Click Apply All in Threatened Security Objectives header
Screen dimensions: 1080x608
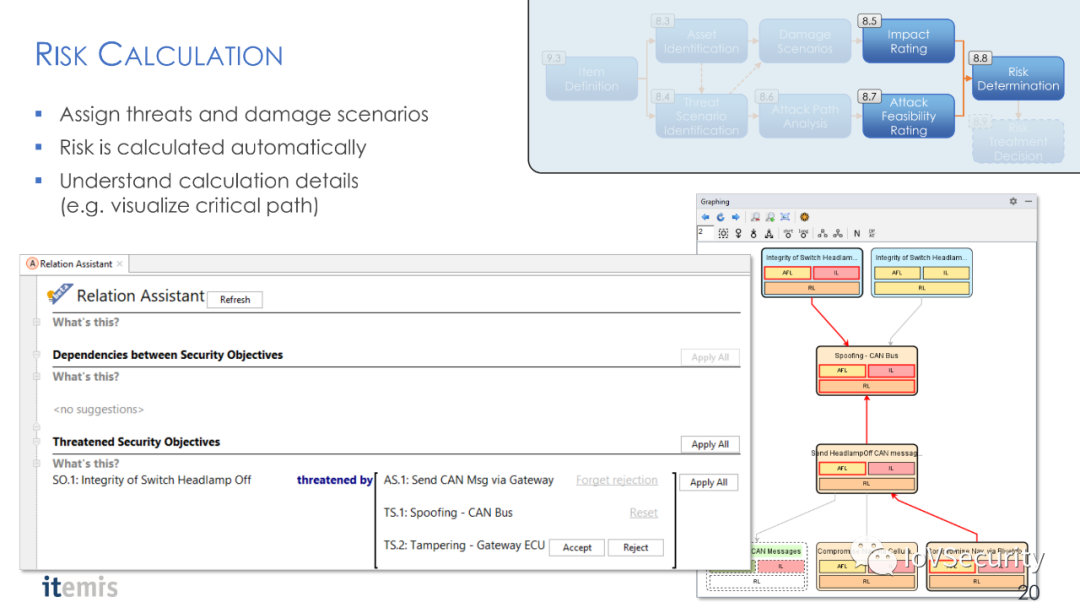[x=710, y=444]
